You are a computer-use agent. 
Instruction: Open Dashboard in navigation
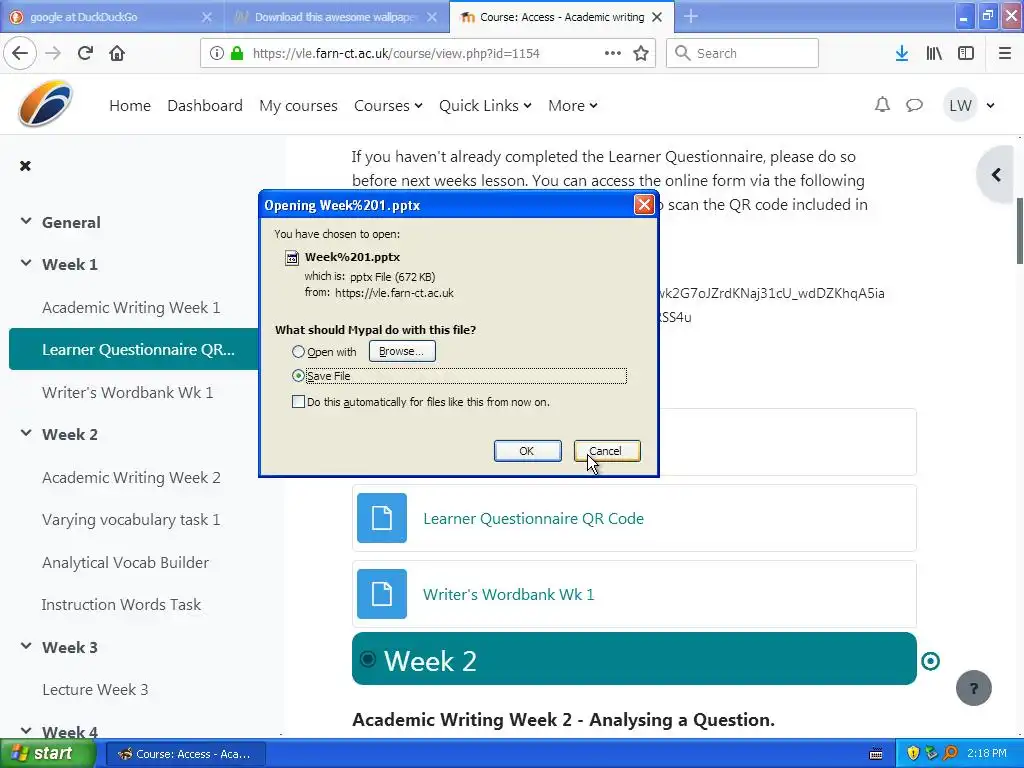(x=205, y=105)
